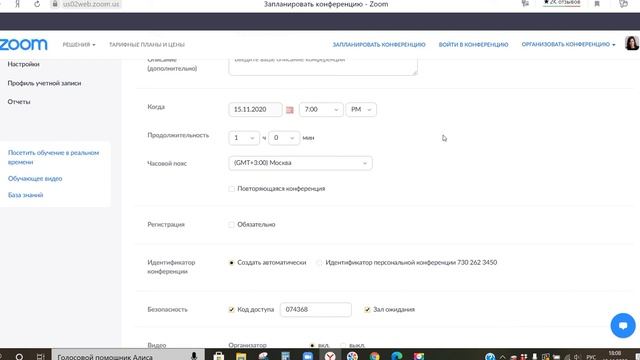Check the Обязательно registration checkbox

(231, 225)
